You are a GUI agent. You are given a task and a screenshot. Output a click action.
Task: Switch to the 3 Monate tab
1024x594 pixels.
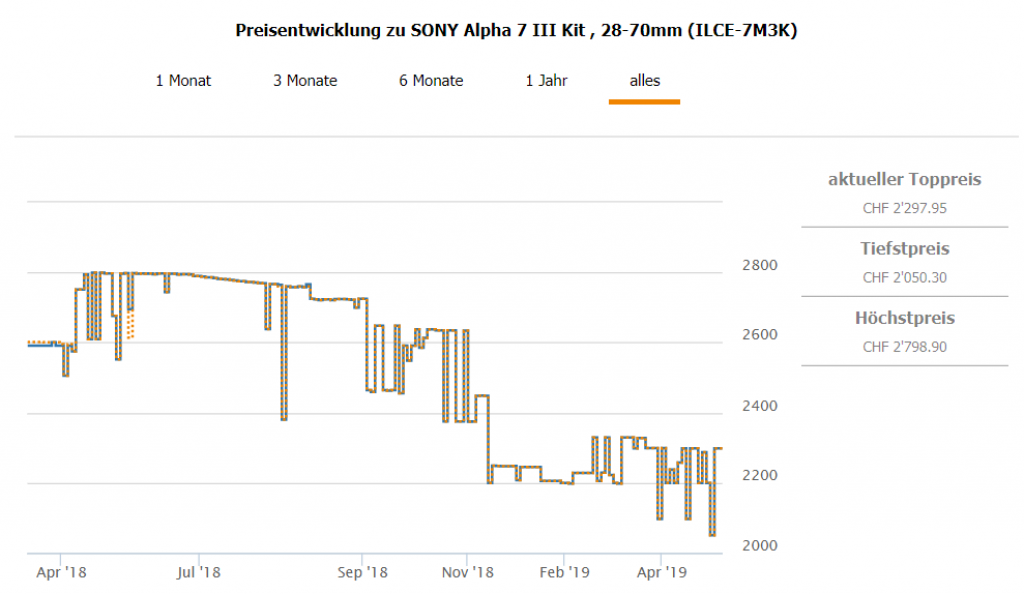pos(305,81)
